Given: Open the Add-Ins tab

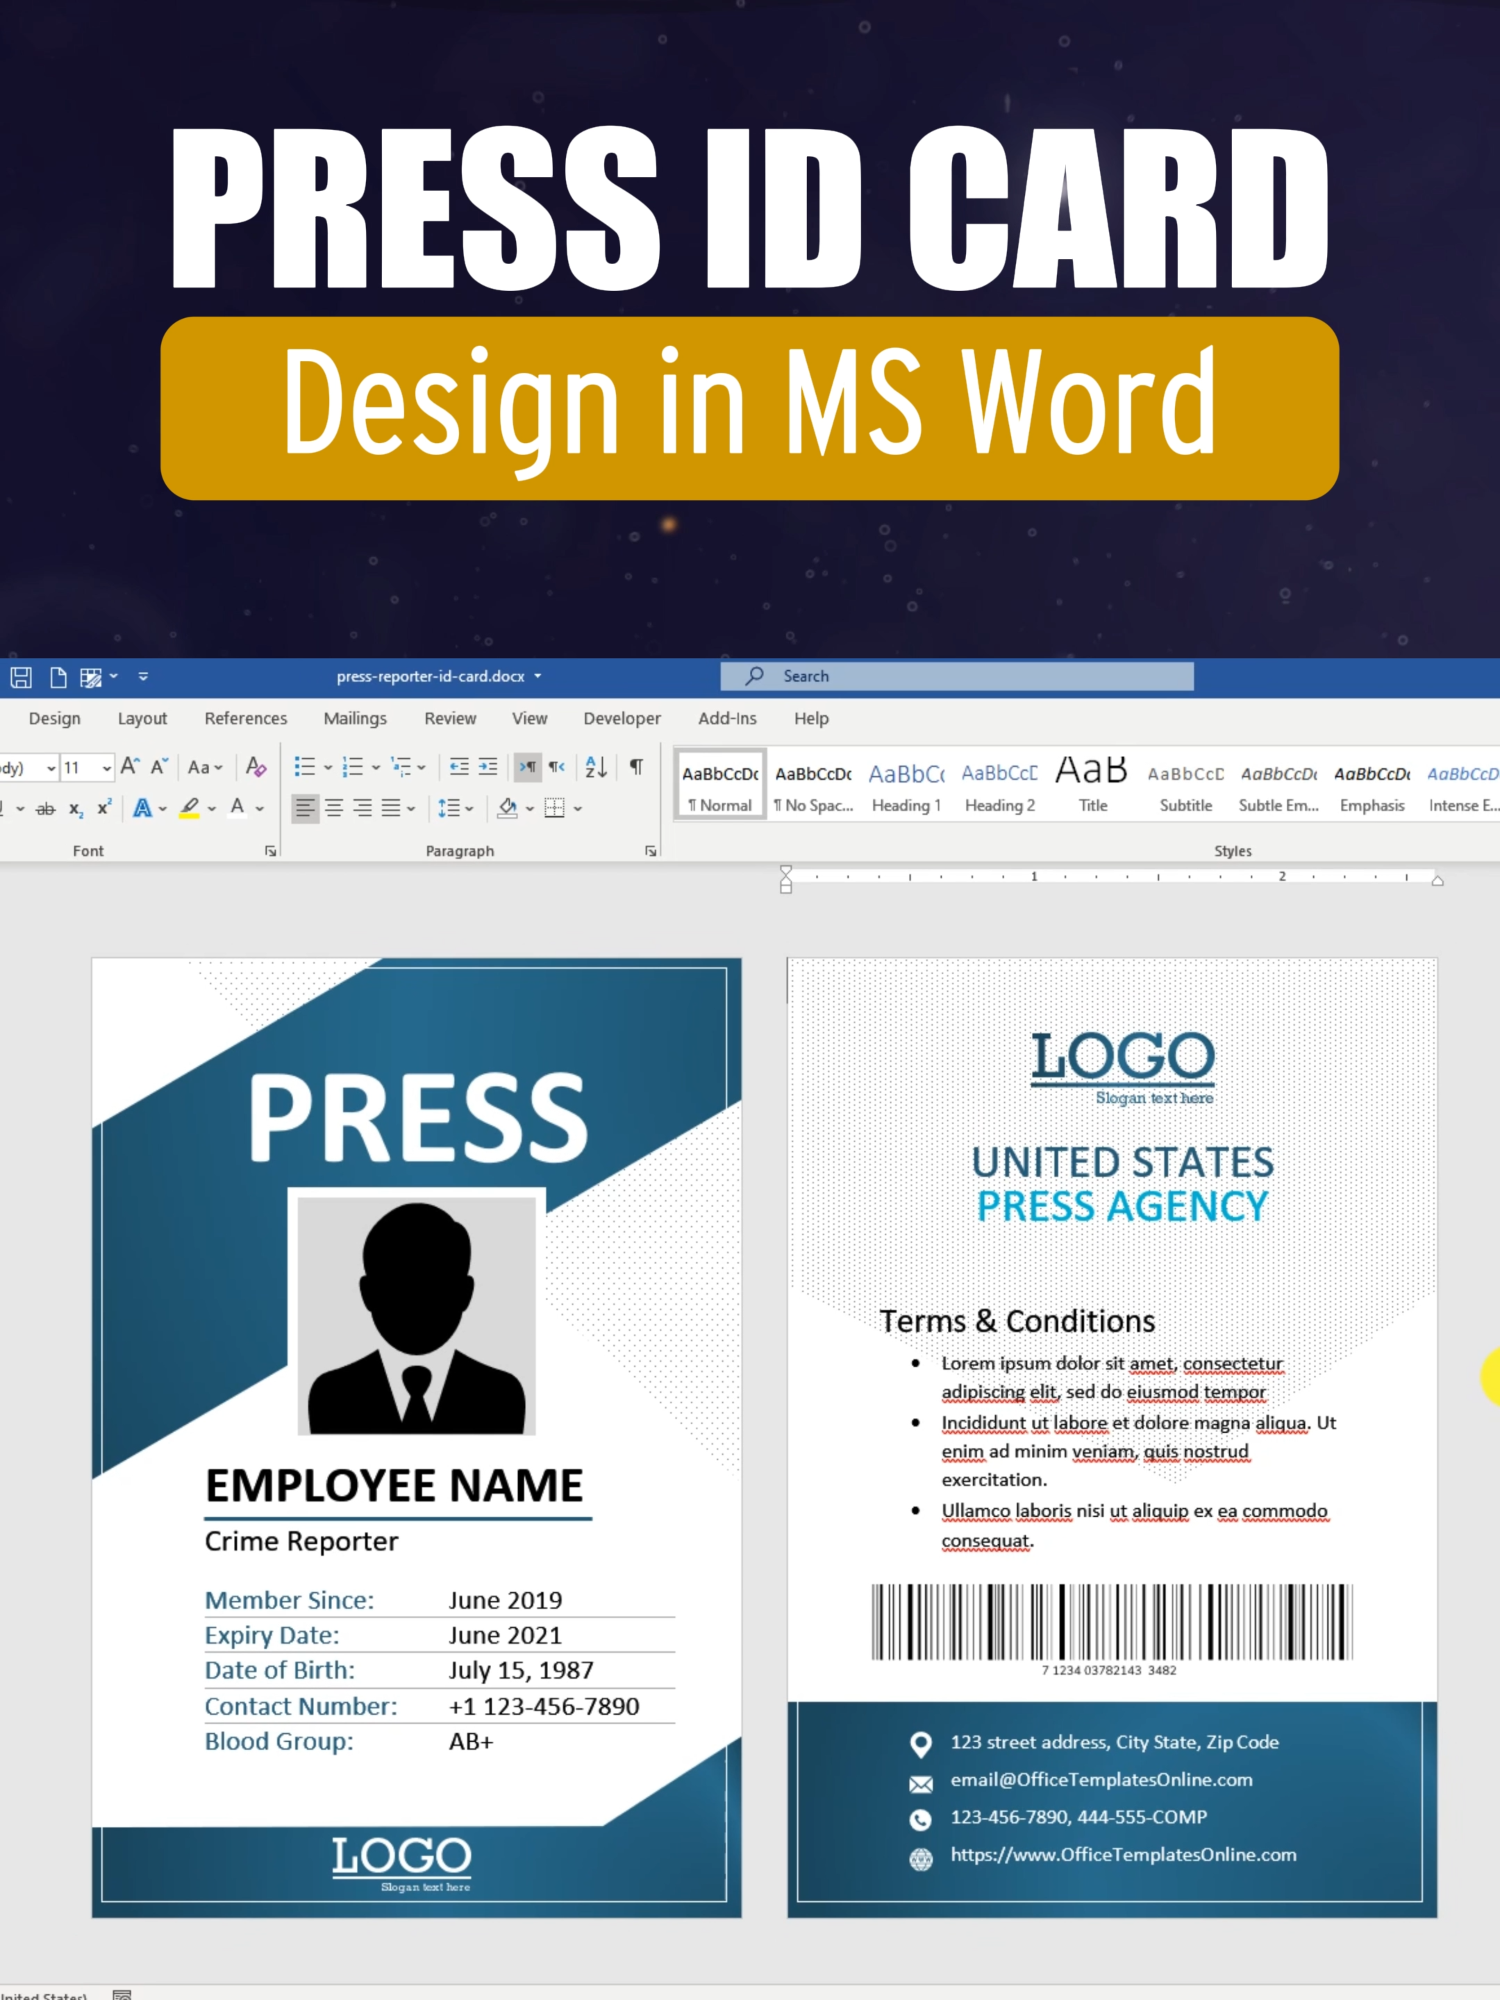Looking at the screenshot, I should coord(727,719).
